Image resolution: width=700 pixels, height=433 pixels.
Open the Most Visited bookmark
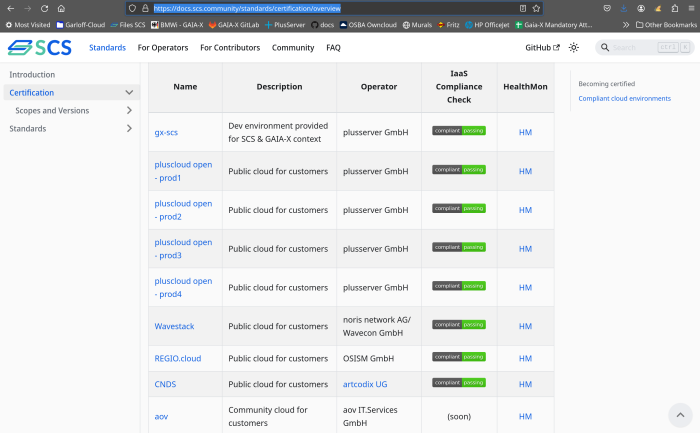(x=28, y=25)
